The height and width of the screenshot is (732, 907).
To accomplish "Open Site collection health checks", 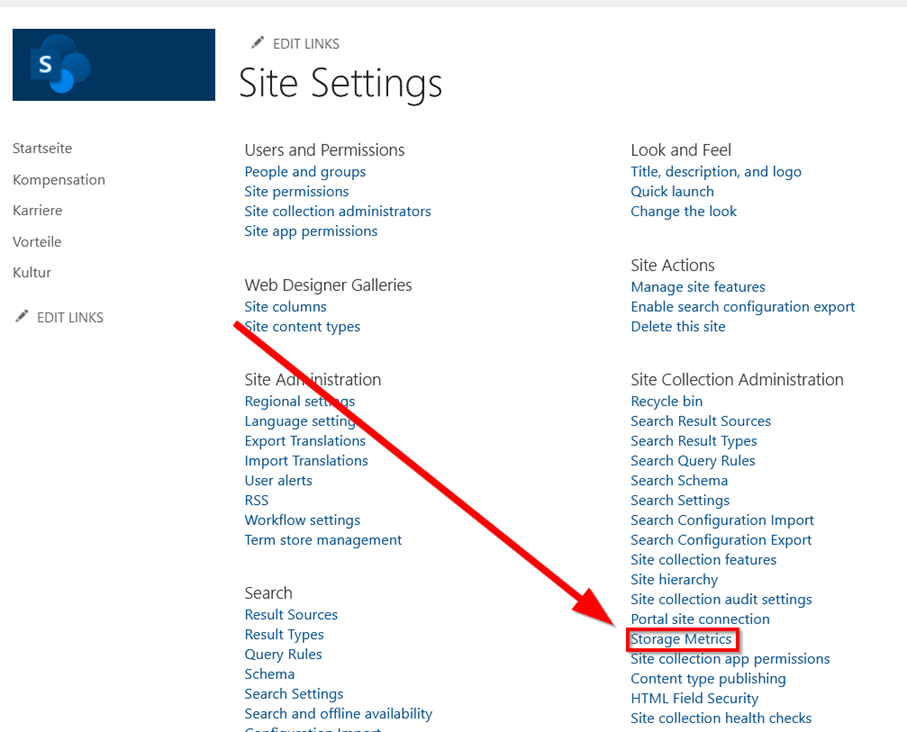I will coord(721,718).
